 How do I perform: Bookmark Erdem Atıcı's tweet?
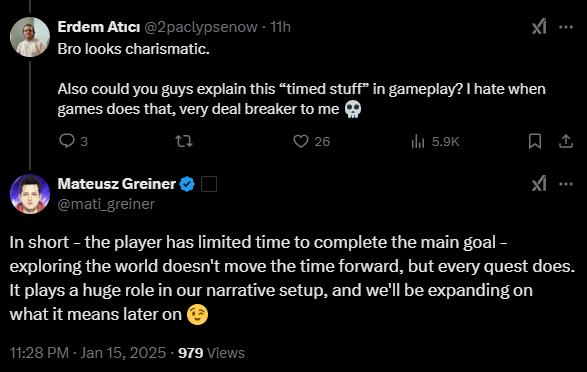pyautogui.click(x=535, y=141)
